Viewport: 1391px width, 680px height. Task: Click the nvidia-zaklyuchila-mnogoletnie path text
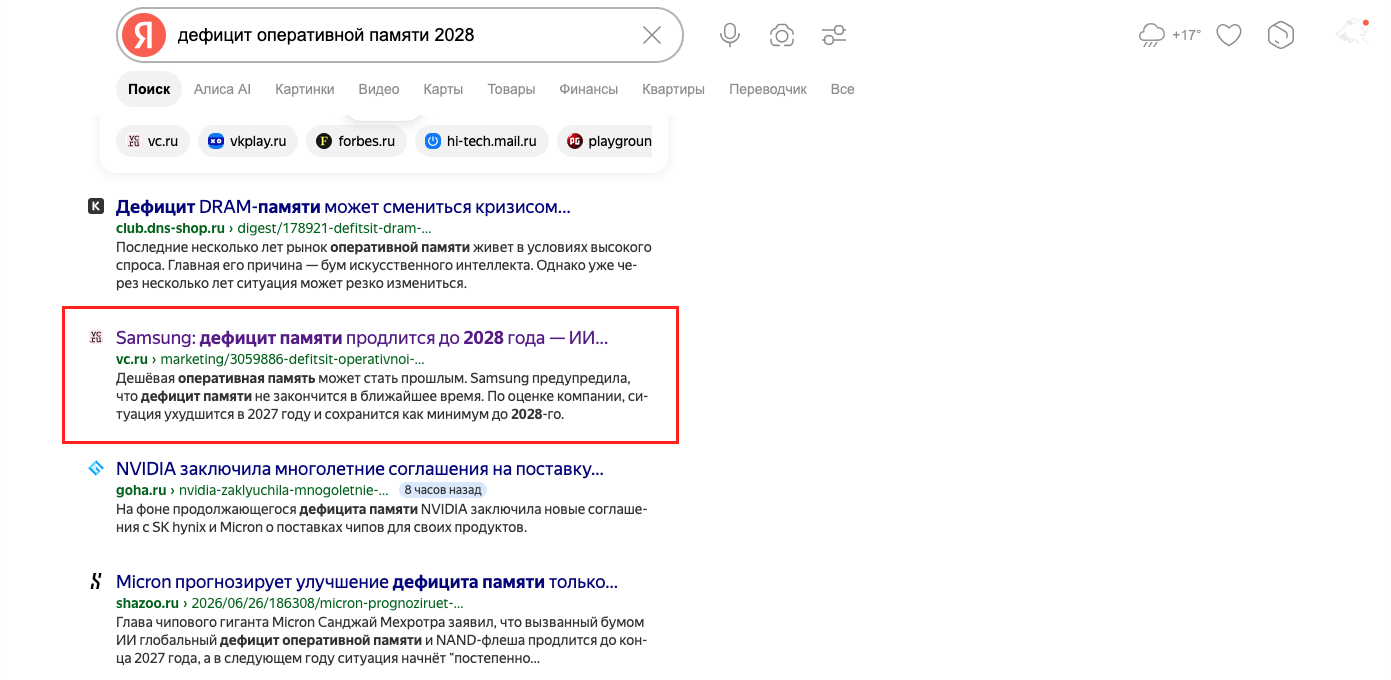pos(283,490)
